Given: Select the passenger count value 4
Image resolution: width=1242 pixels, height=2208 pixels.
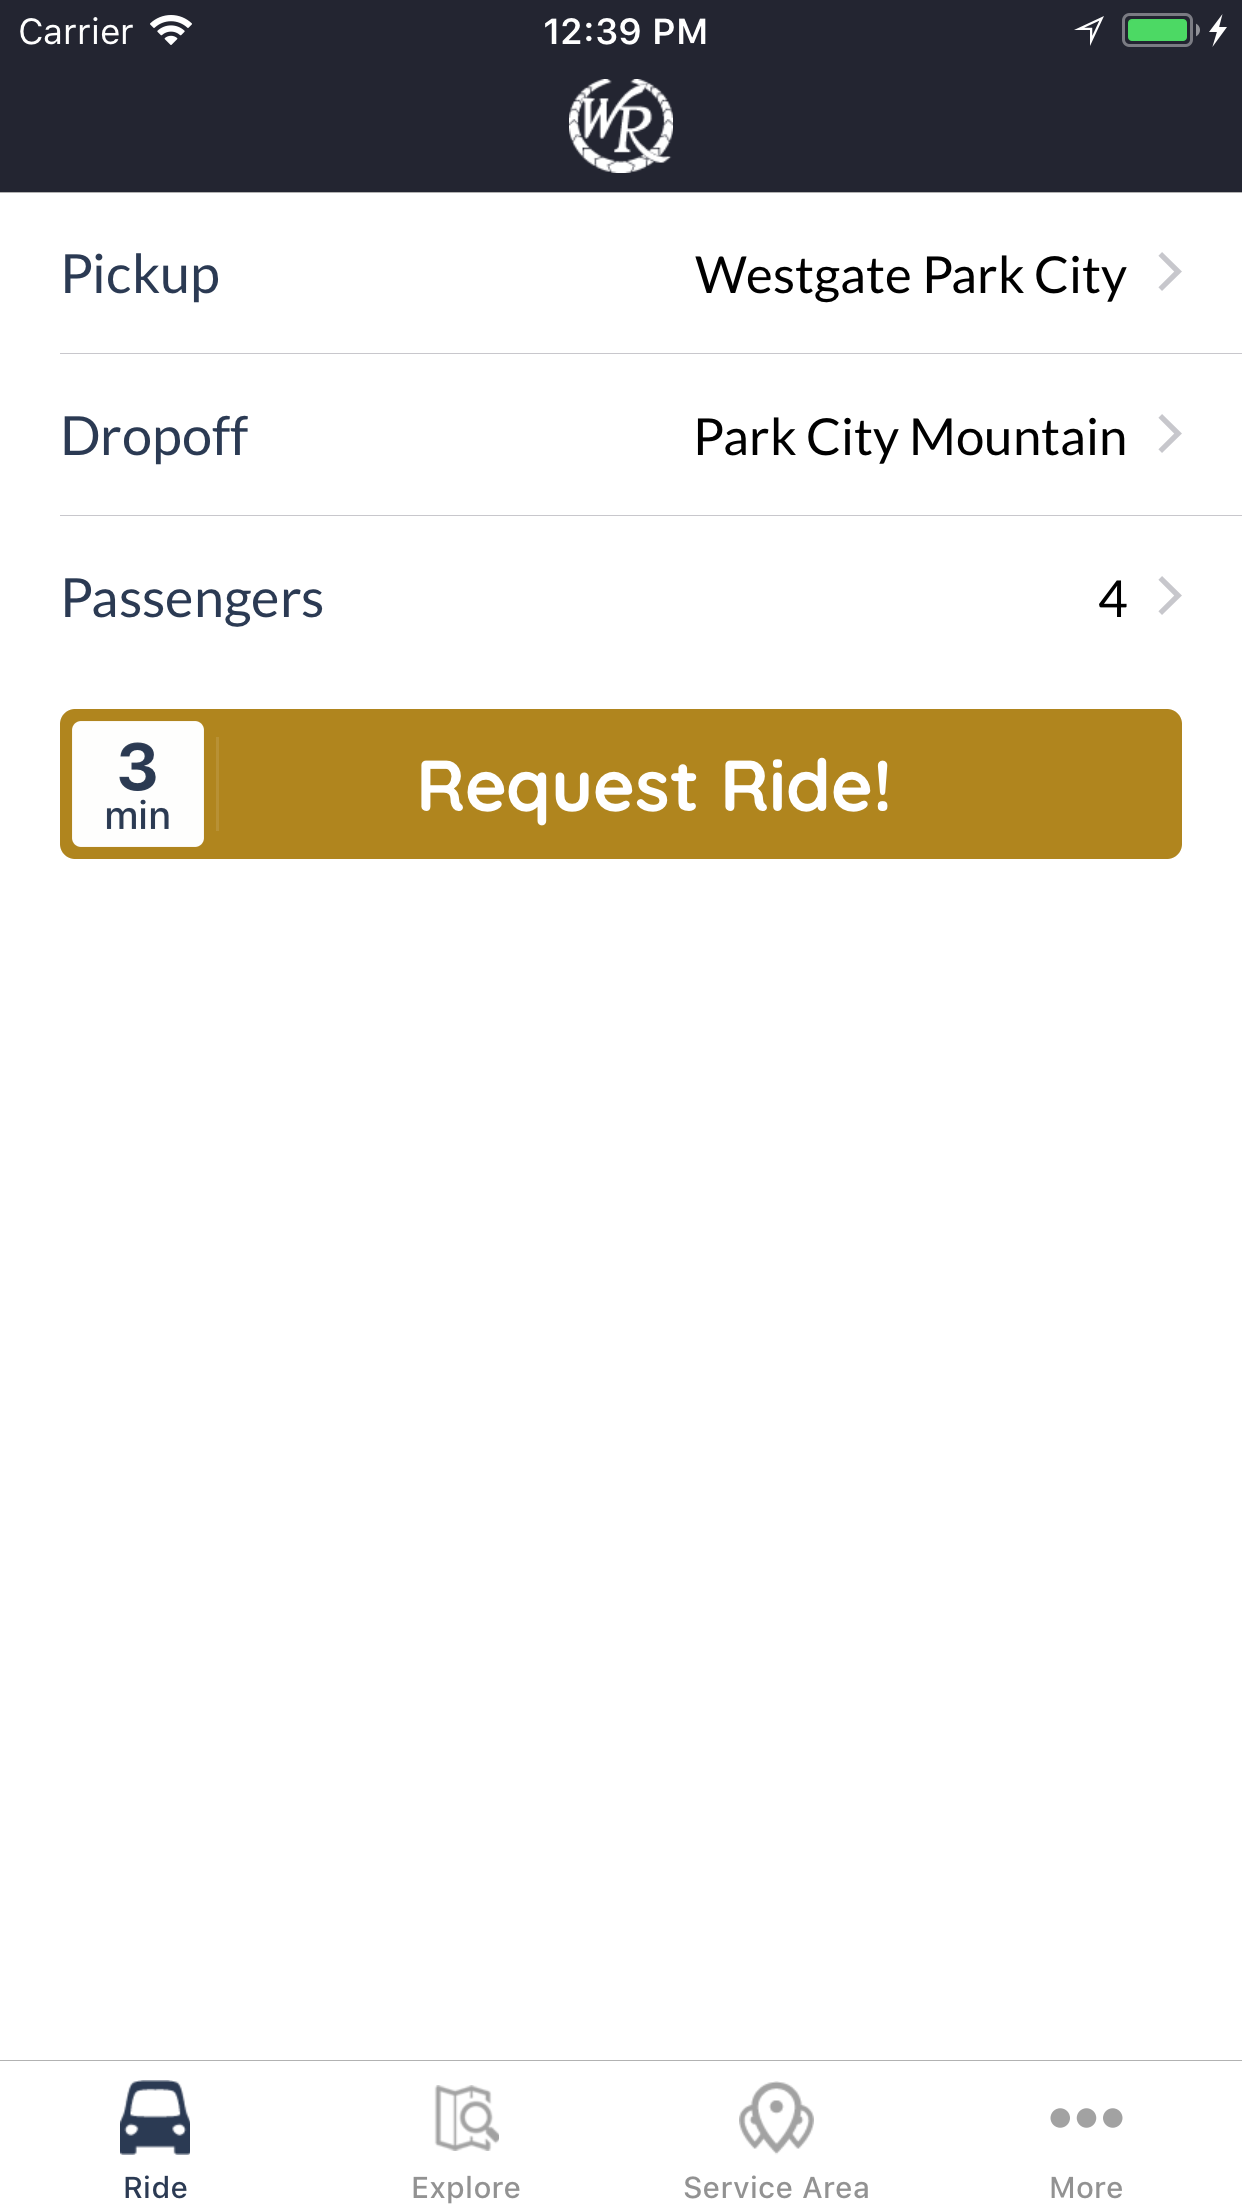Looking at the screenshot, I should [x=1113, y=599].
